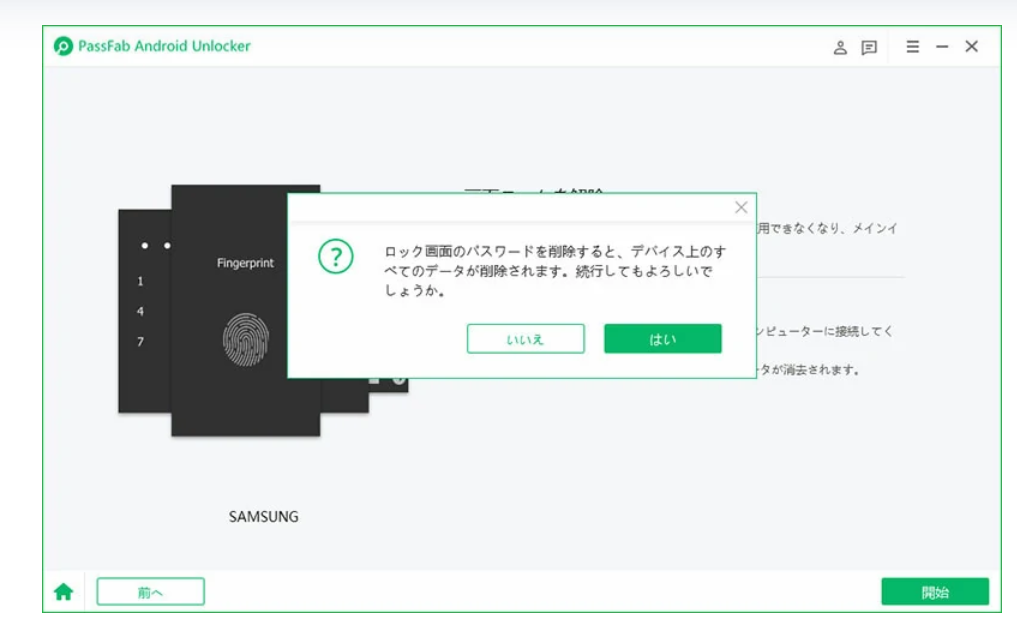Image resolution: width=1017 pixels, height=626 pixels.
Task: Minimize the PassFab window
Action: [942, 47]
